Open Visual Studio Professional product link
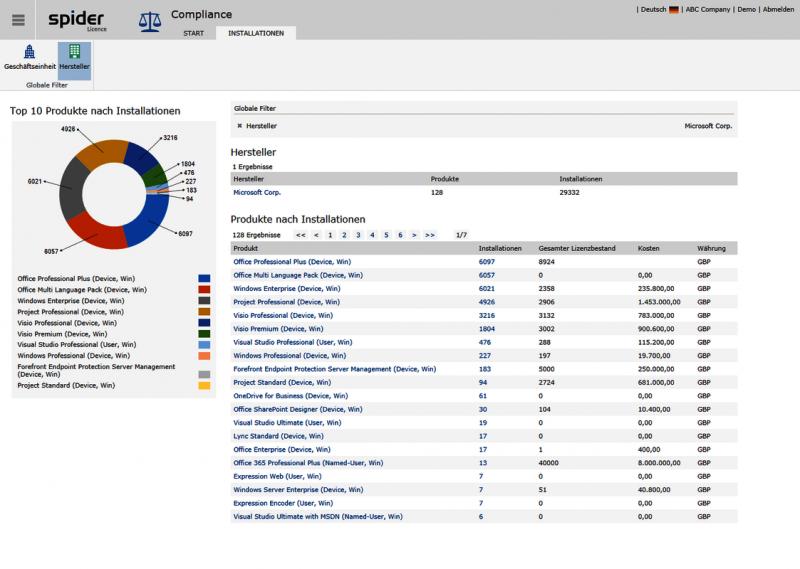Screen dimensions: 800x569 (292, 342)
